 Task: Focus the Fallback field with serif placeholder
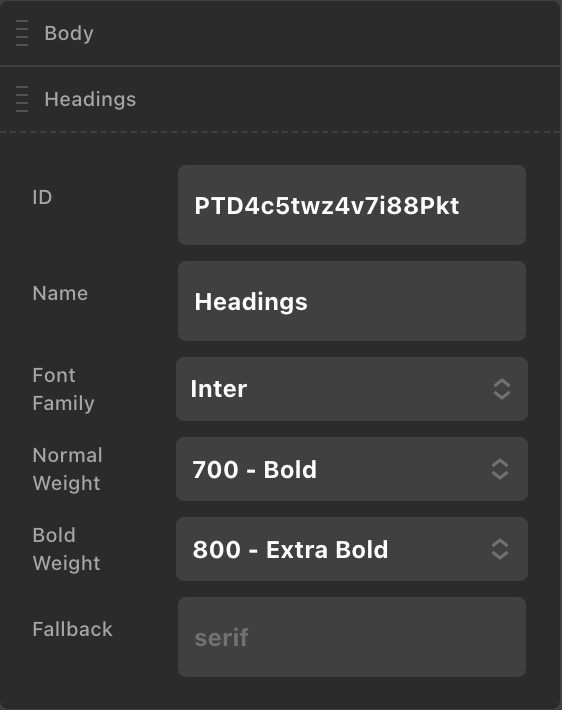pos(352,637)
